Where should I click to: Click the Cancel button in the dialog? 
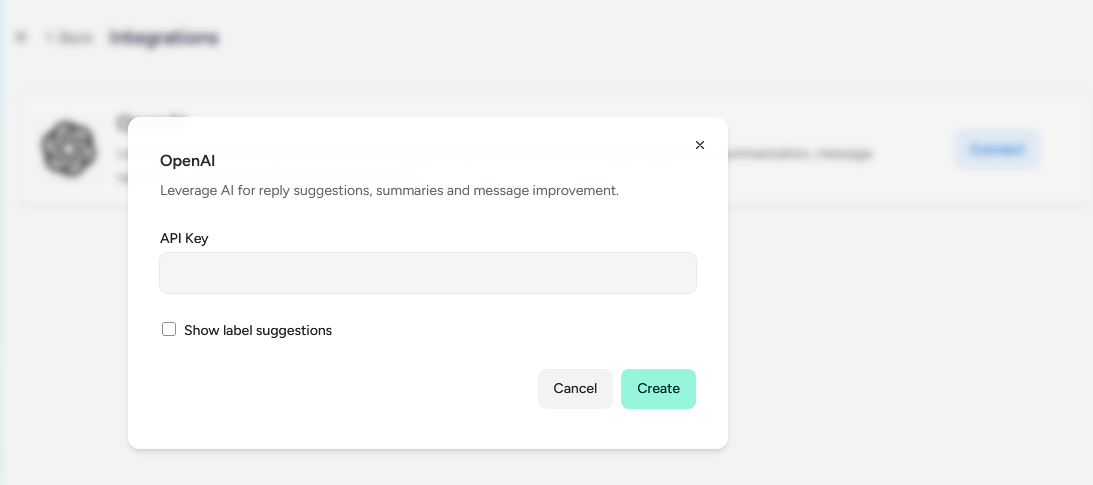point(575,389)
